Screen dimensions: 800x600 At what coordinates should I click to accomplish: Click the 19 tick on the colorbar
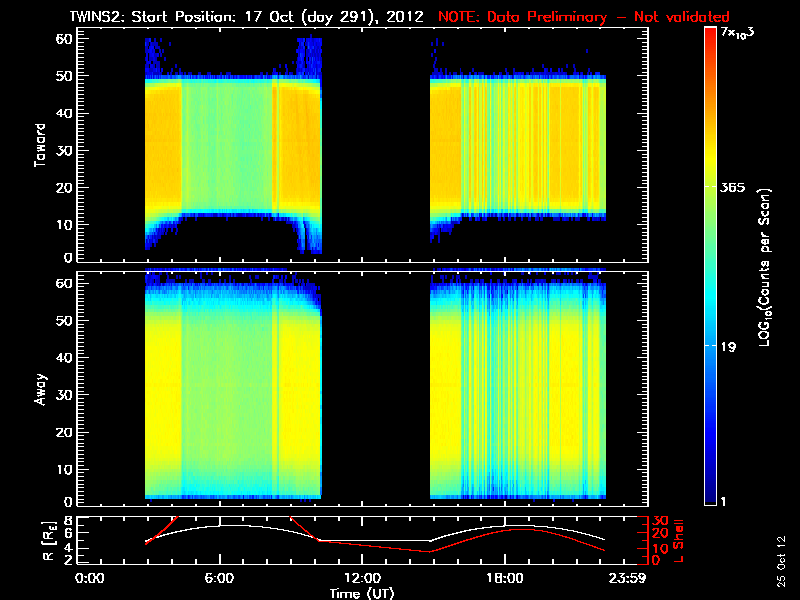click(728, 347)
